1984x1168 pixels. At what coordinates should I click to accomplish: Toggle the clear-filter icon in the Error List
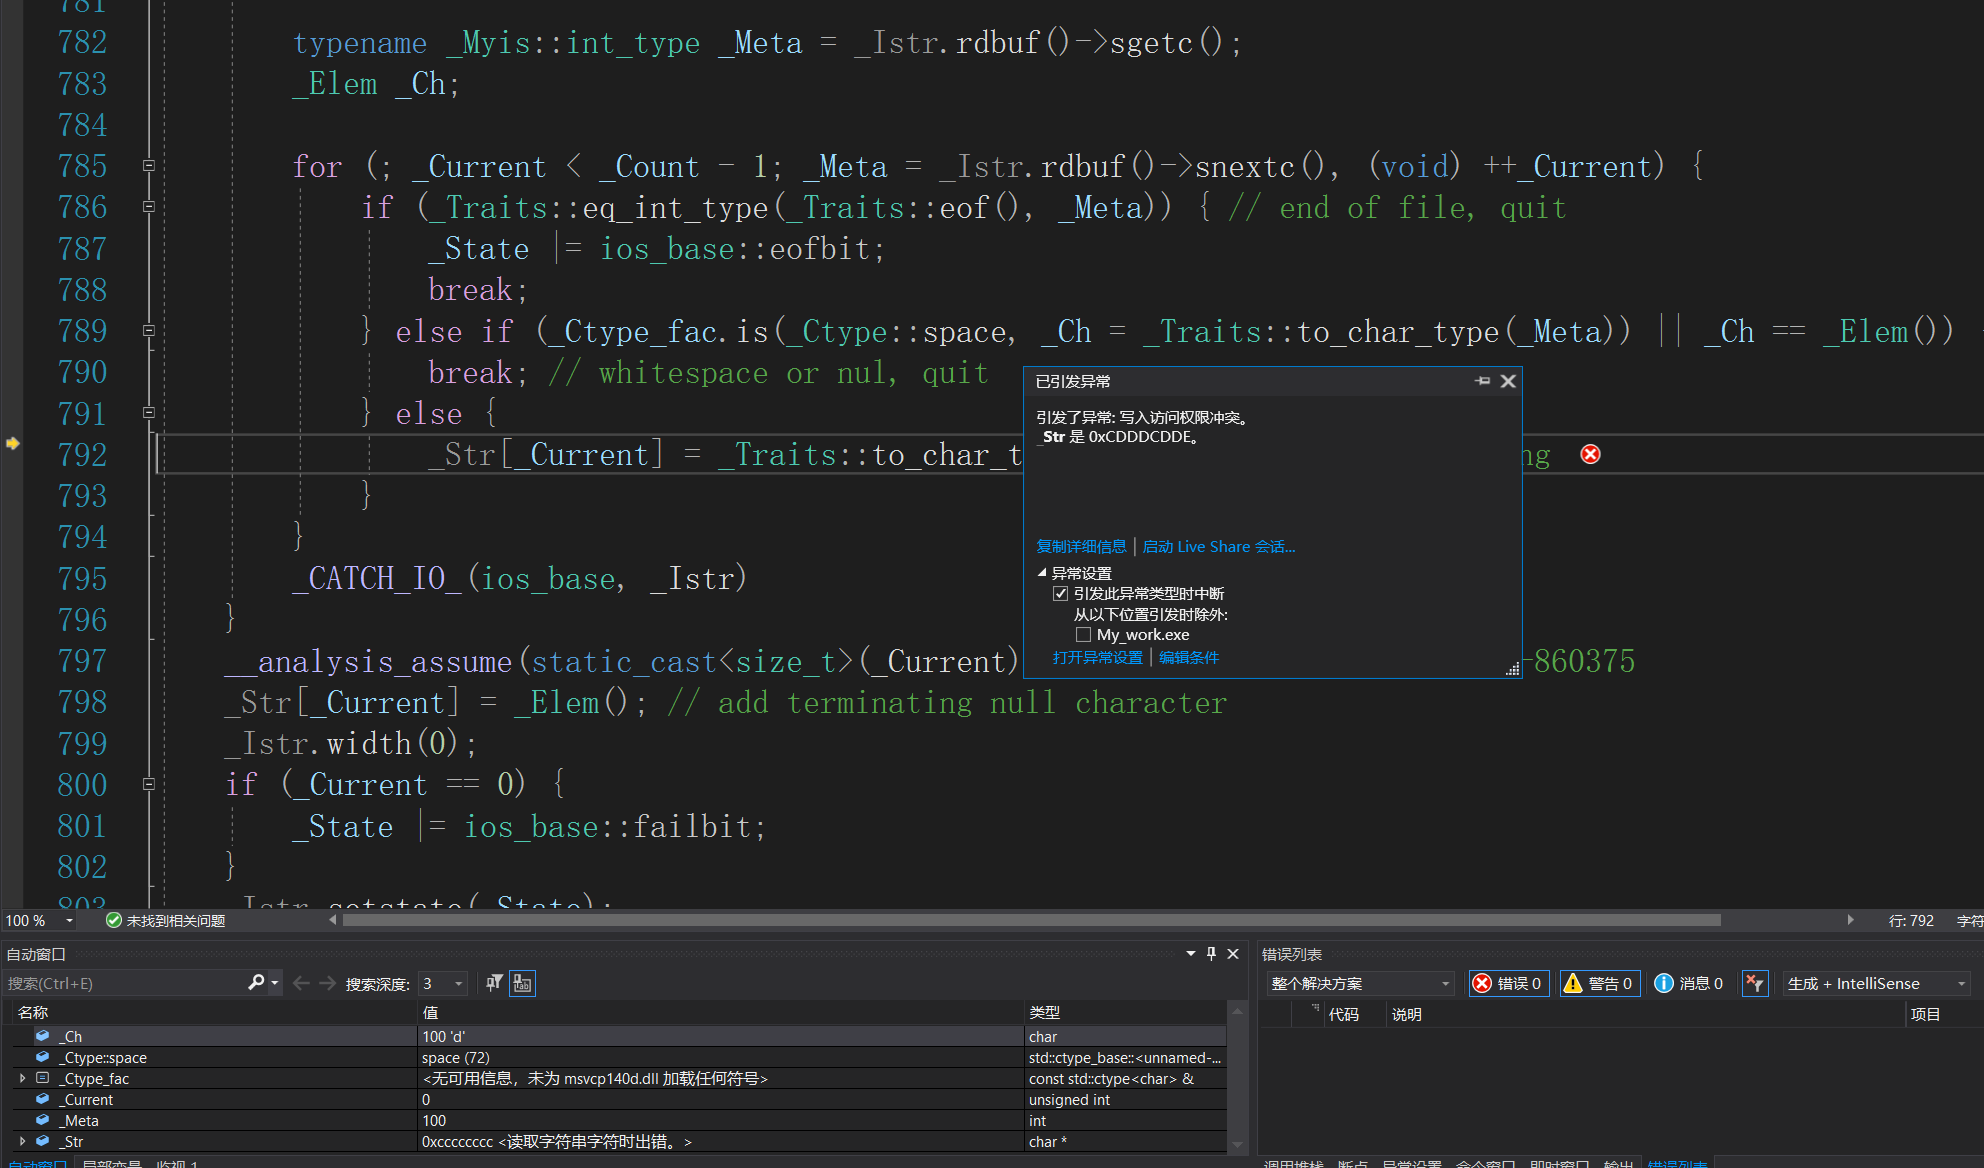coord(1755,983)
